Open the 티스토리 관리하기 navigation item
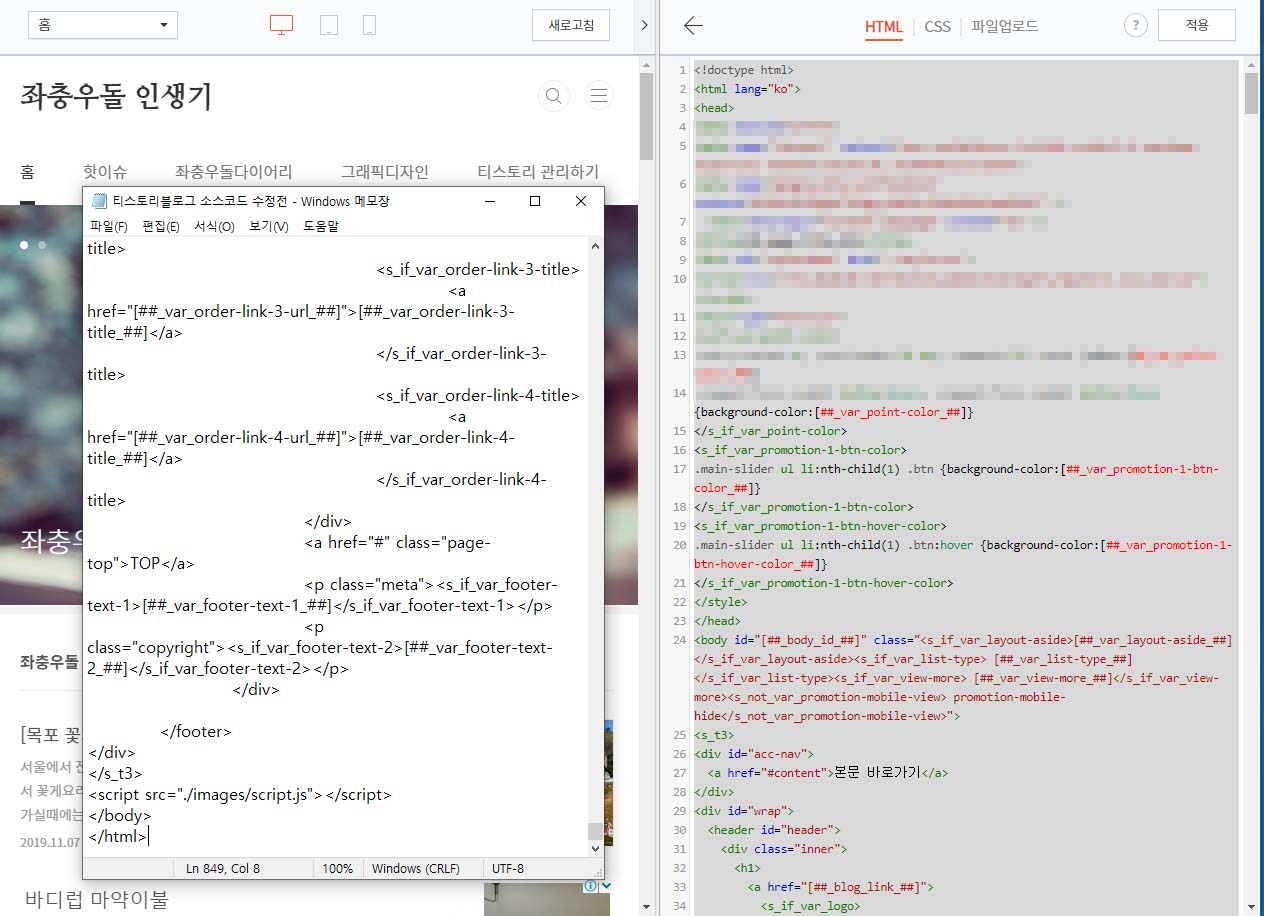The height and width of the screenshot is (916, 1264). (538, 172)
